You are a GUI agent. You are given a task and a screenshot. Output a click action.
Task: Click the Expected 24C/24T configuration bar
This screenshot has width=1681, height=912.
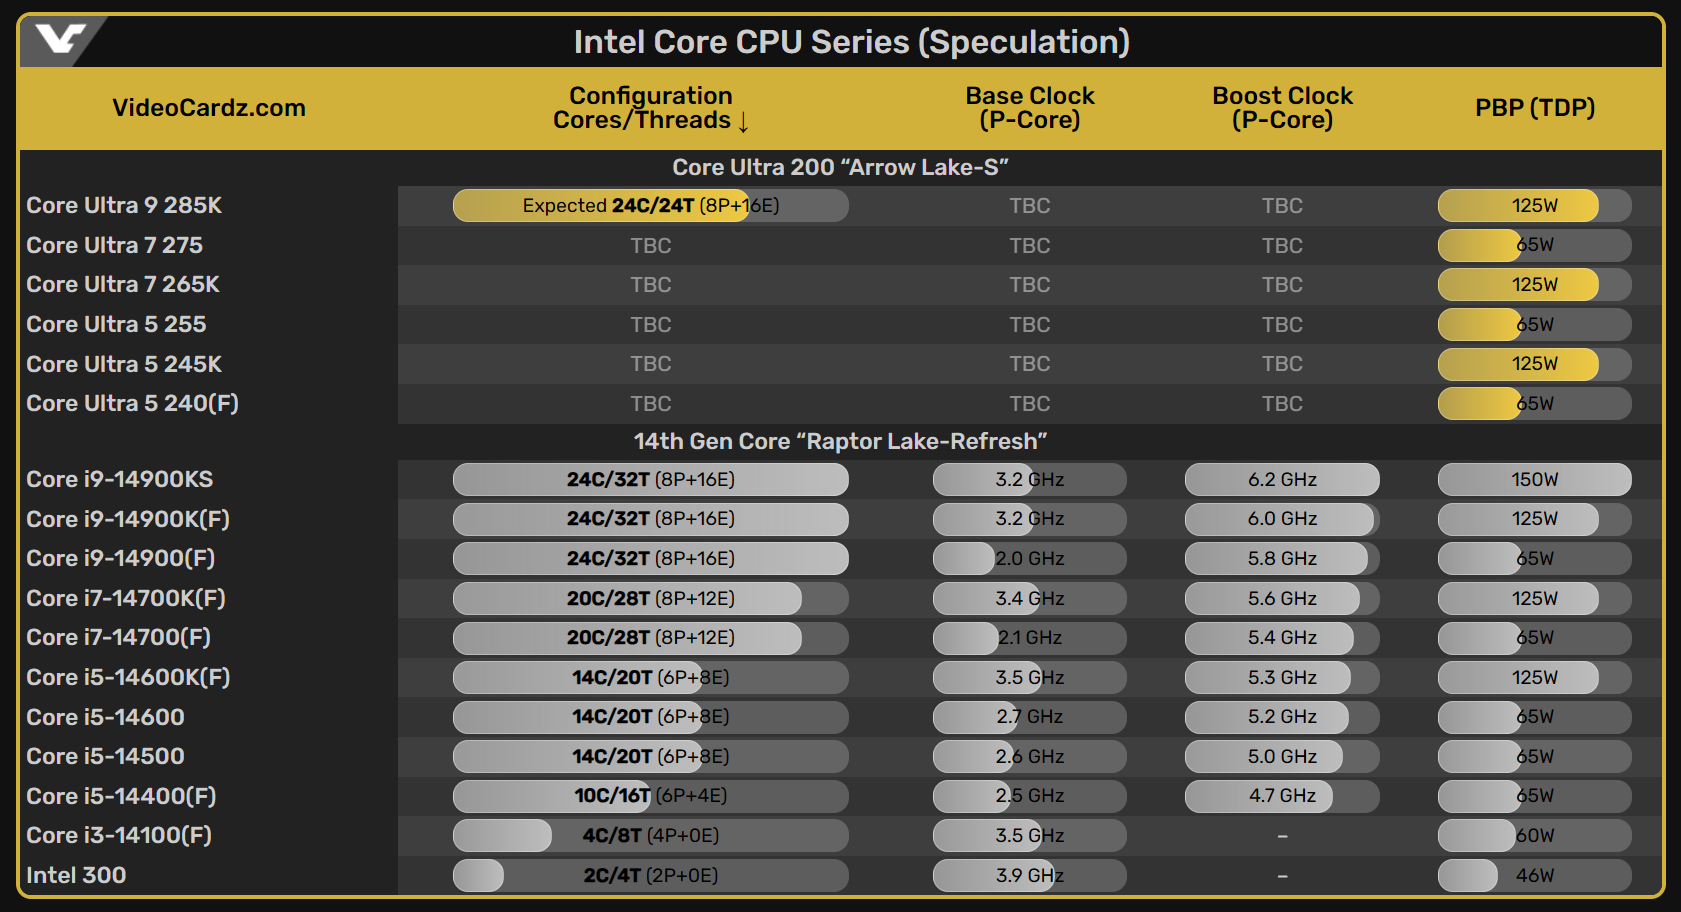coord(651,205)
